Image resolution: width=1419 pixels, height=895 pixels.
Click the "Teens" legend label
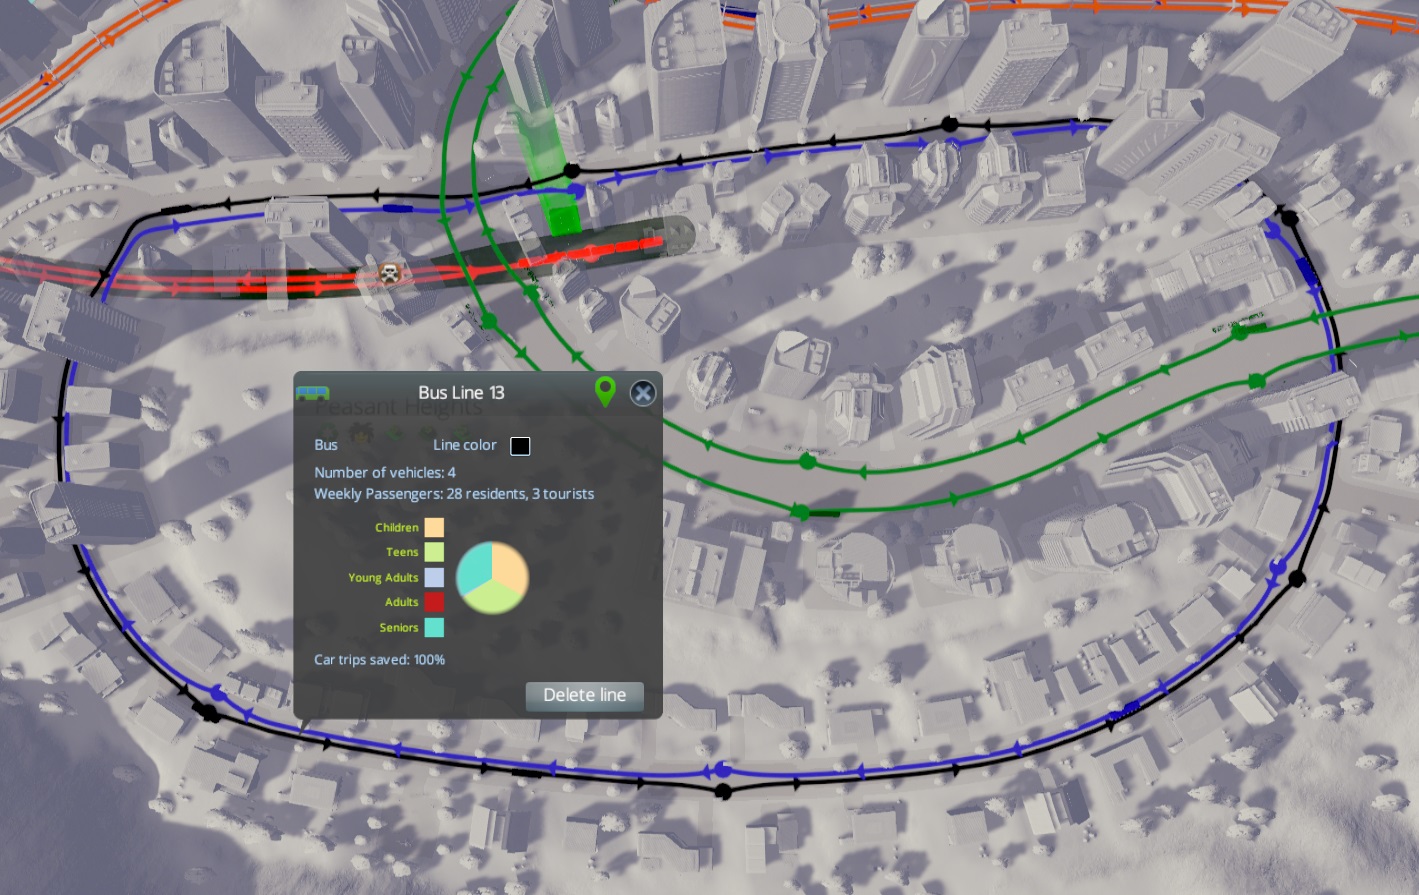pos(402,552)
